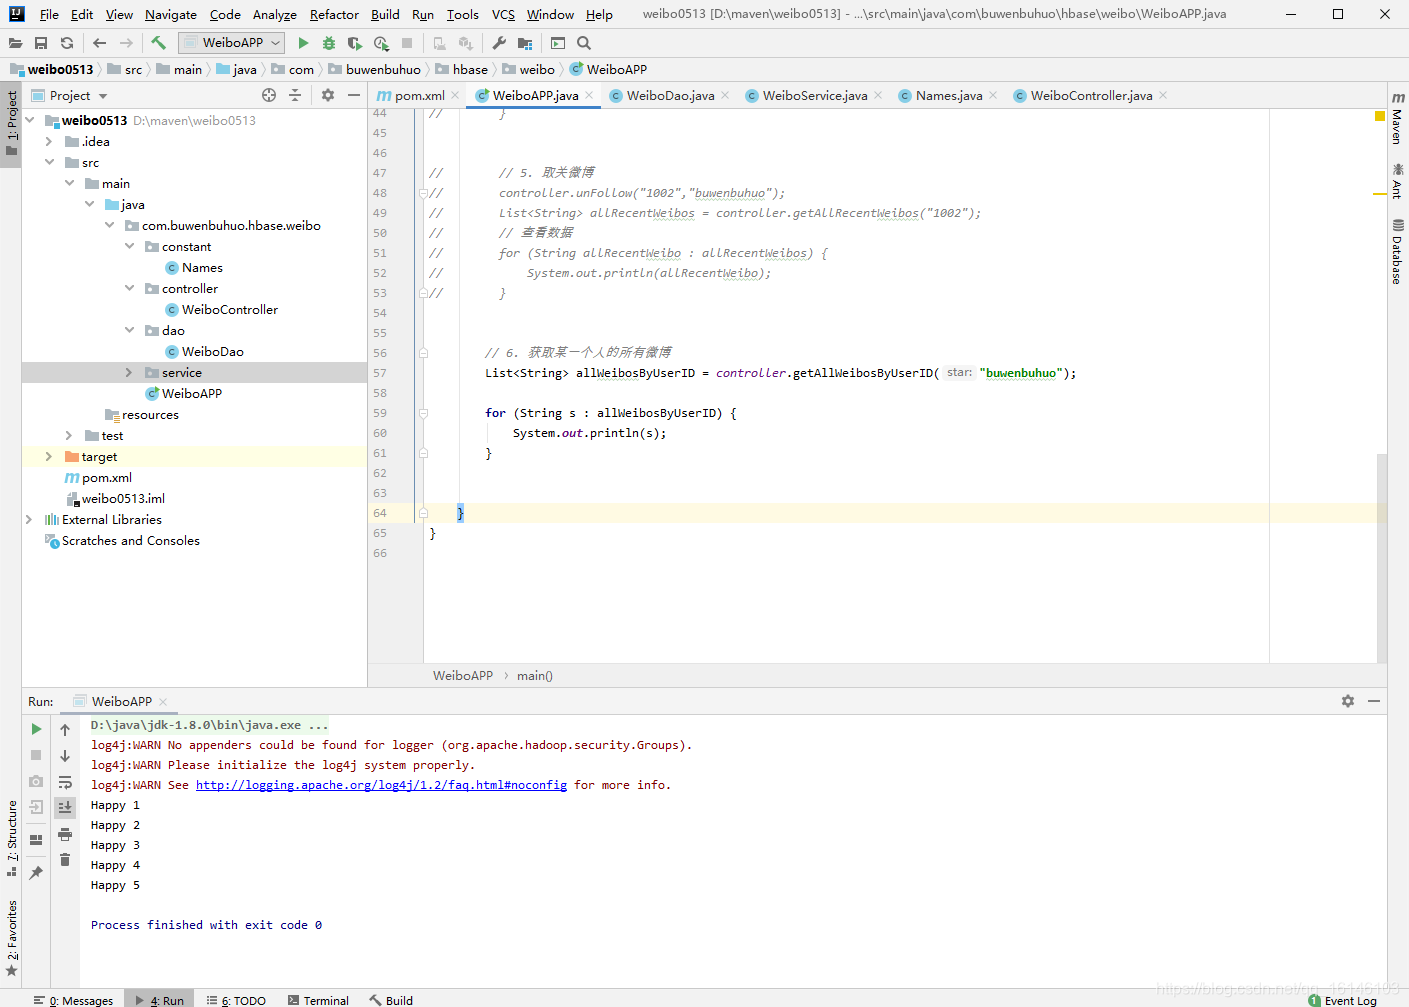Click the down-arrow in Run console toolbar
This screenshot has width=1409, height=1007.
click(x=65, y=756)
